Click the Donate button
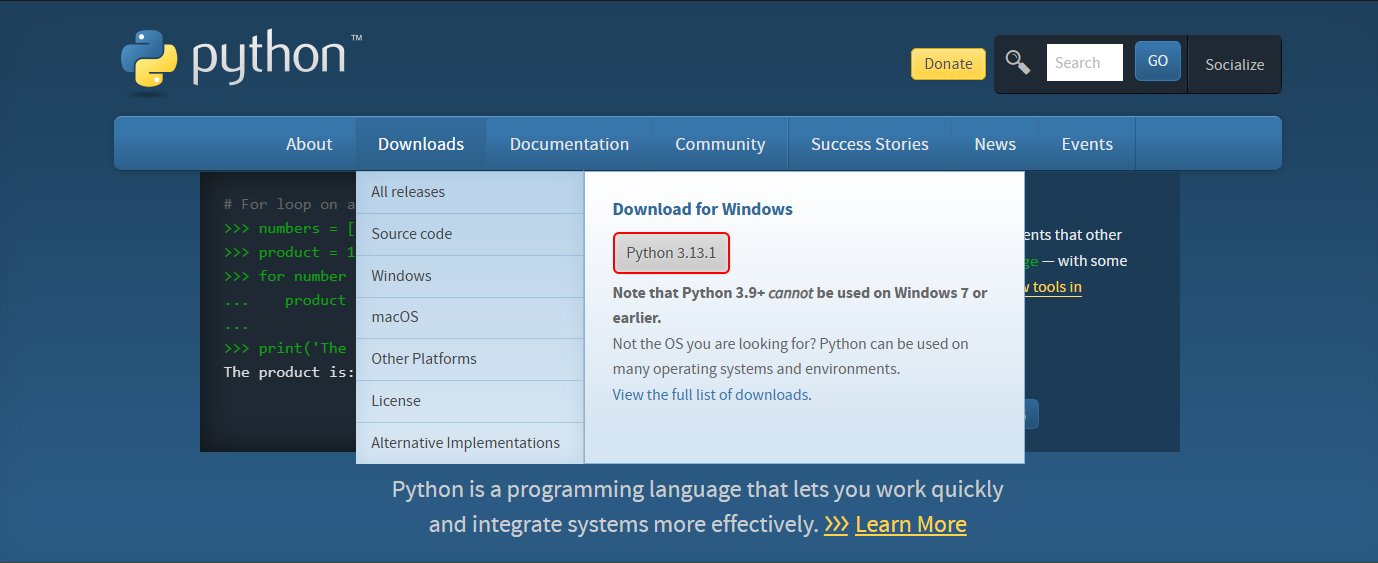The height and width of the screenshot is (563, 1378). click(x=948, y=64)
